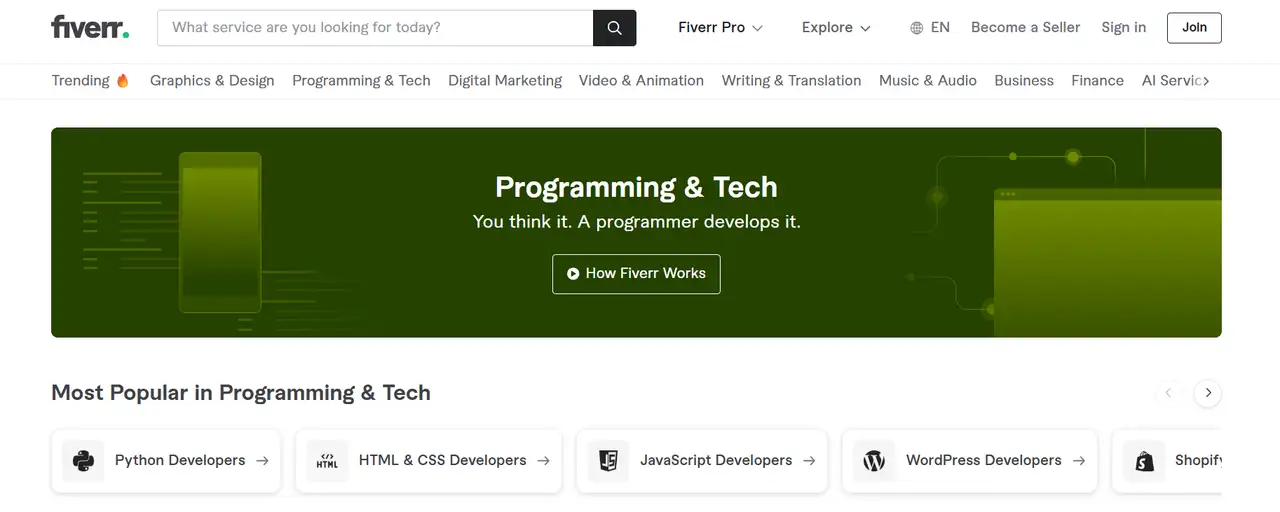This screenshot has width=1280, height=512.
Task: Open JavaScript Developers card
Action: coord(702,461)
